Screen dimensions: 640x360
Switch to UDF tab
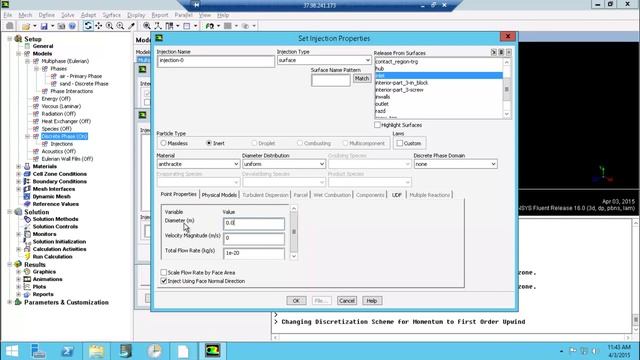[397, 195]
